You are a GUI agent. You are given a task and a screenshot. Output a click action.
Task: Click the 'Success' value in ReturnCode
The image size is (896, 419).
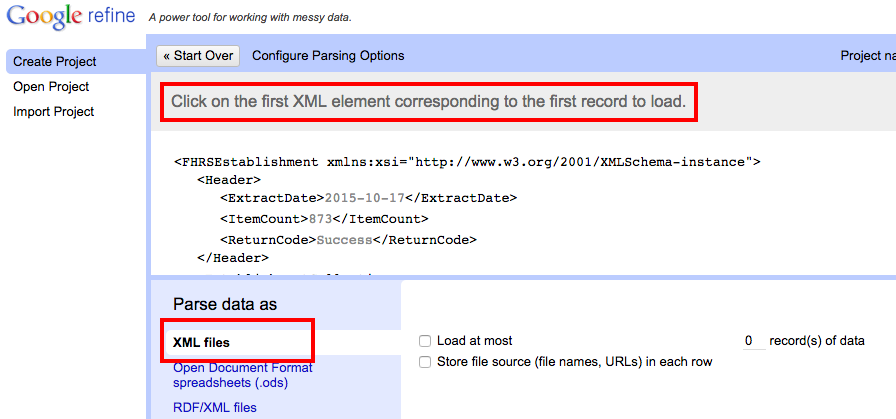344,240
